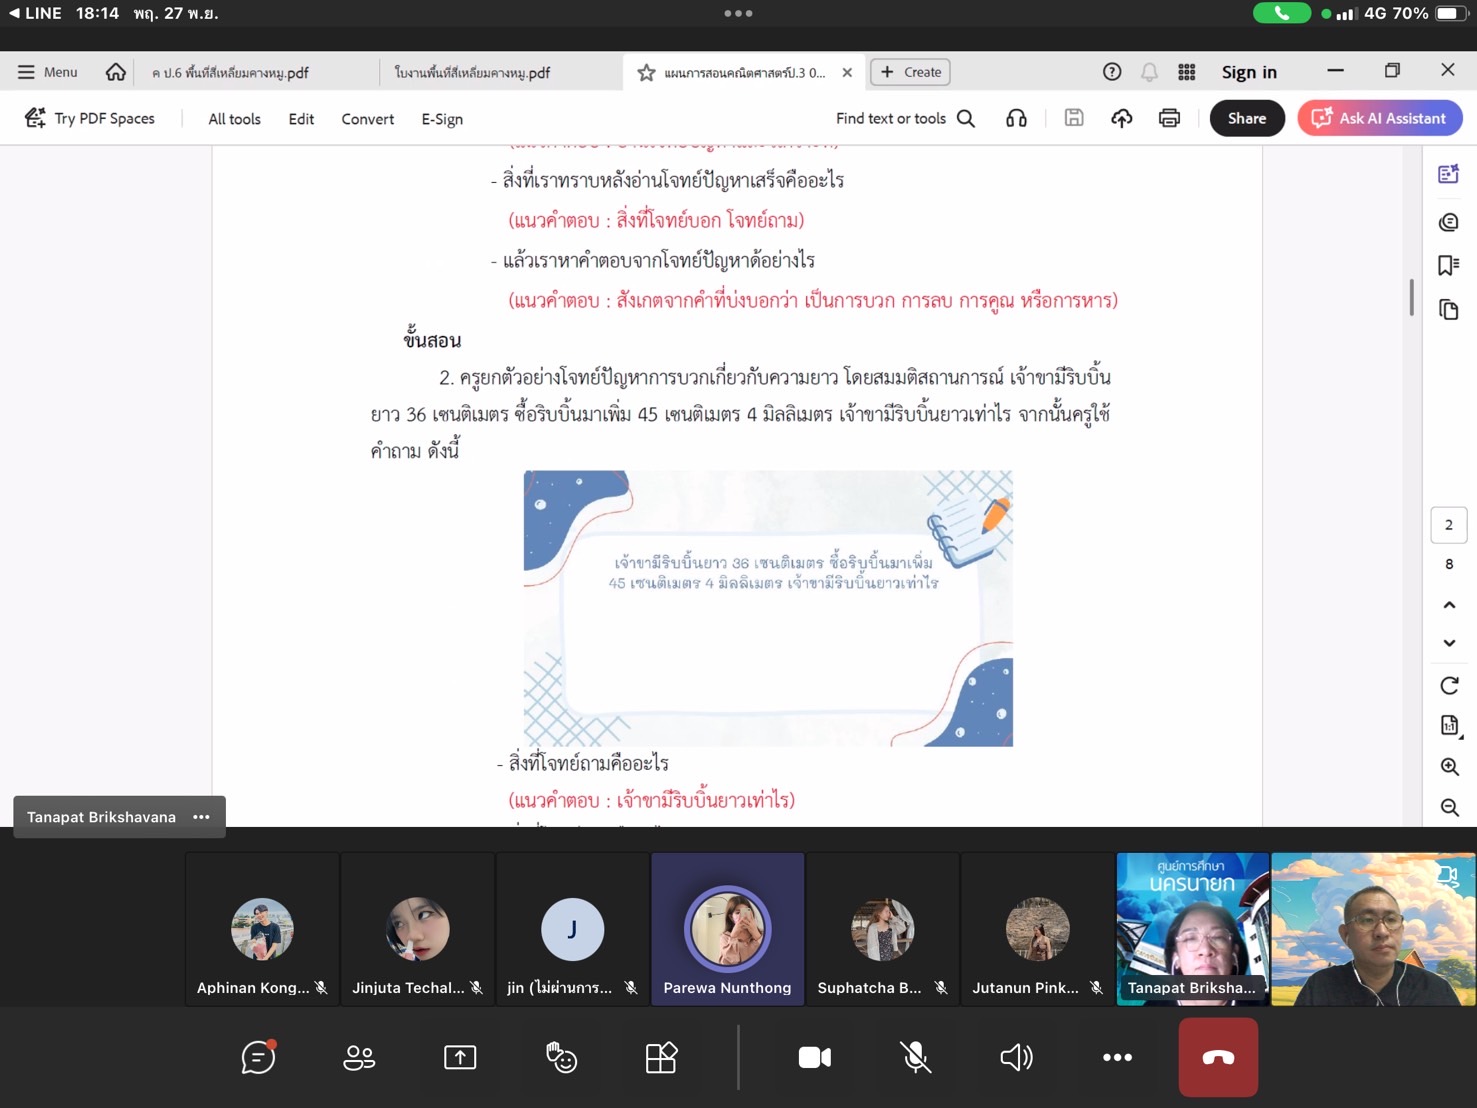Select Parewa Nunthong participant thumbnail
Viewport: 1477px width, 1108px height.
point(727,929)
